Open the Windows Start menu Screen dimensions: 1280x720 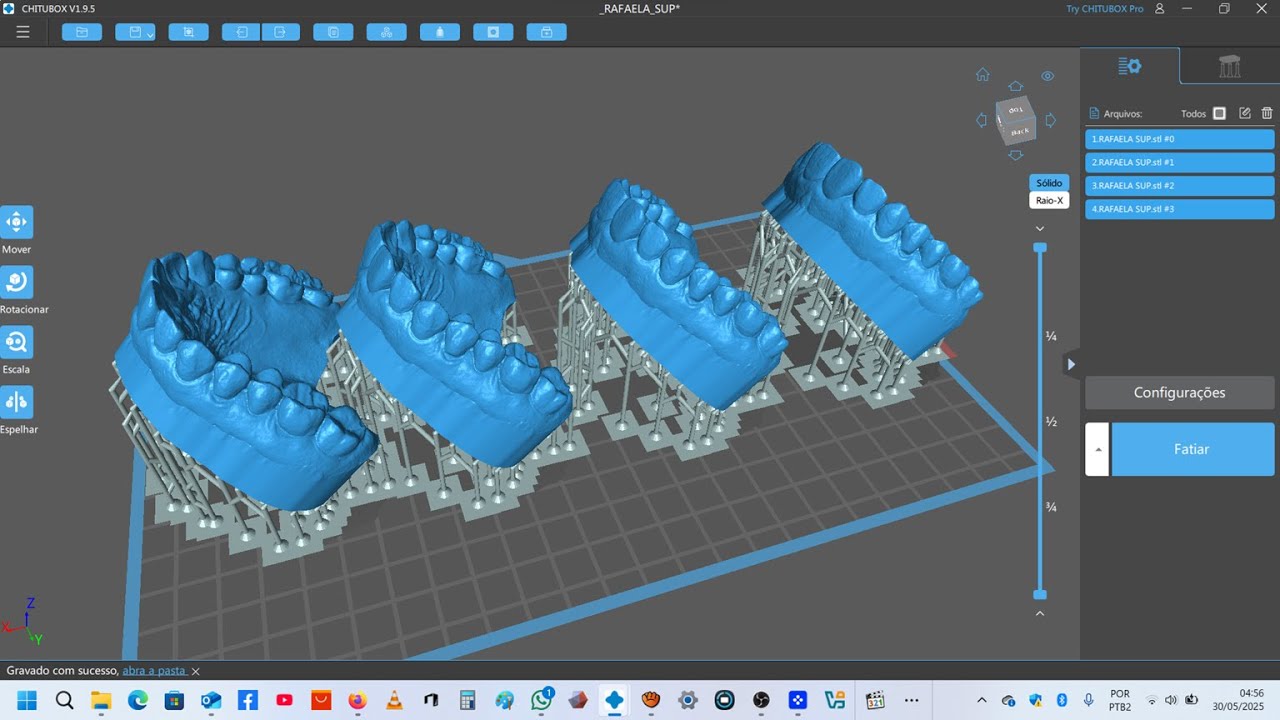coord(27,700)
